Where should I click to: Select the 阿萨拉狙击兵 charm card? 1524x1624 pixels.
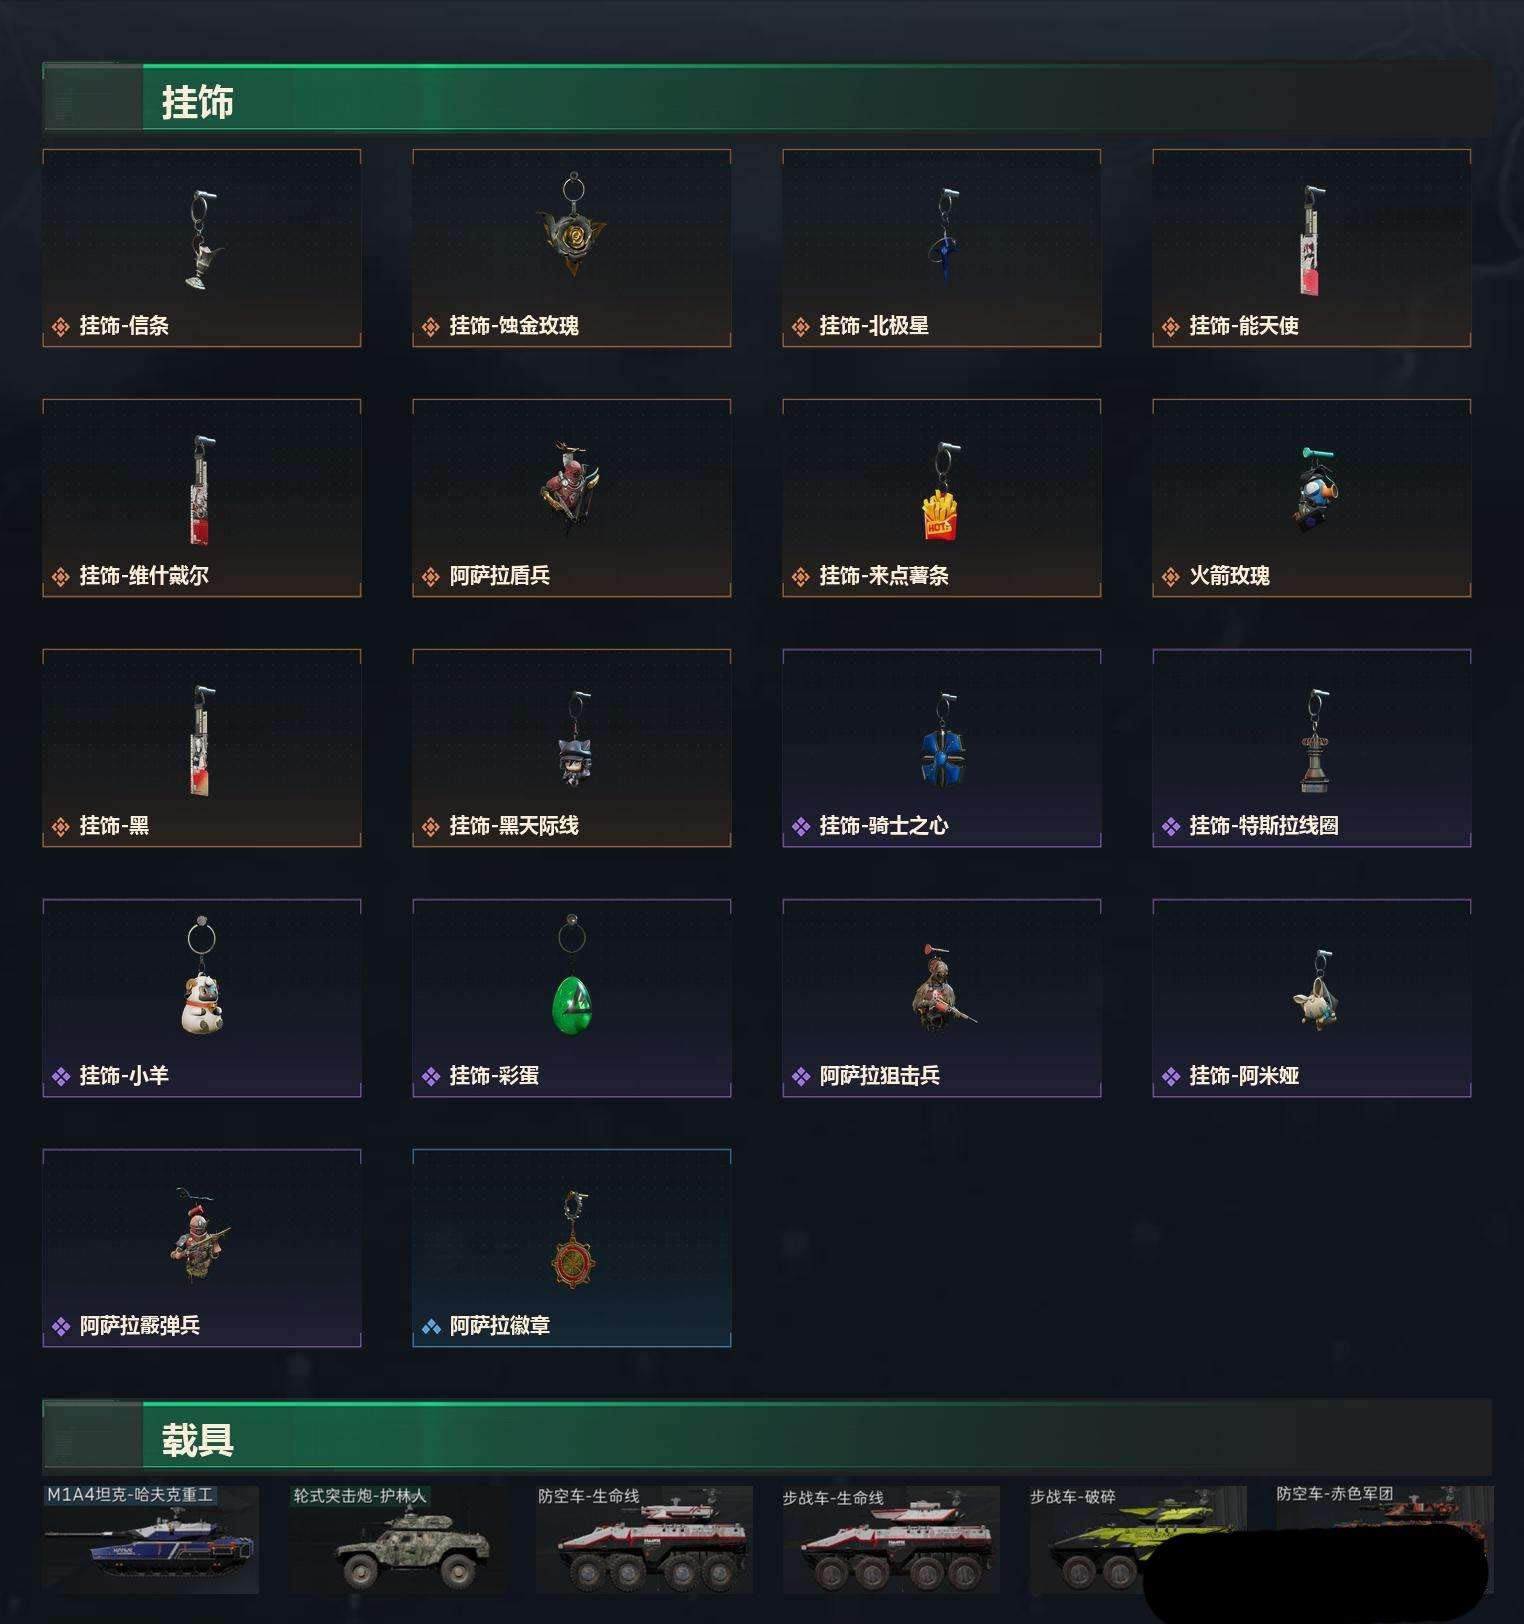942,998
